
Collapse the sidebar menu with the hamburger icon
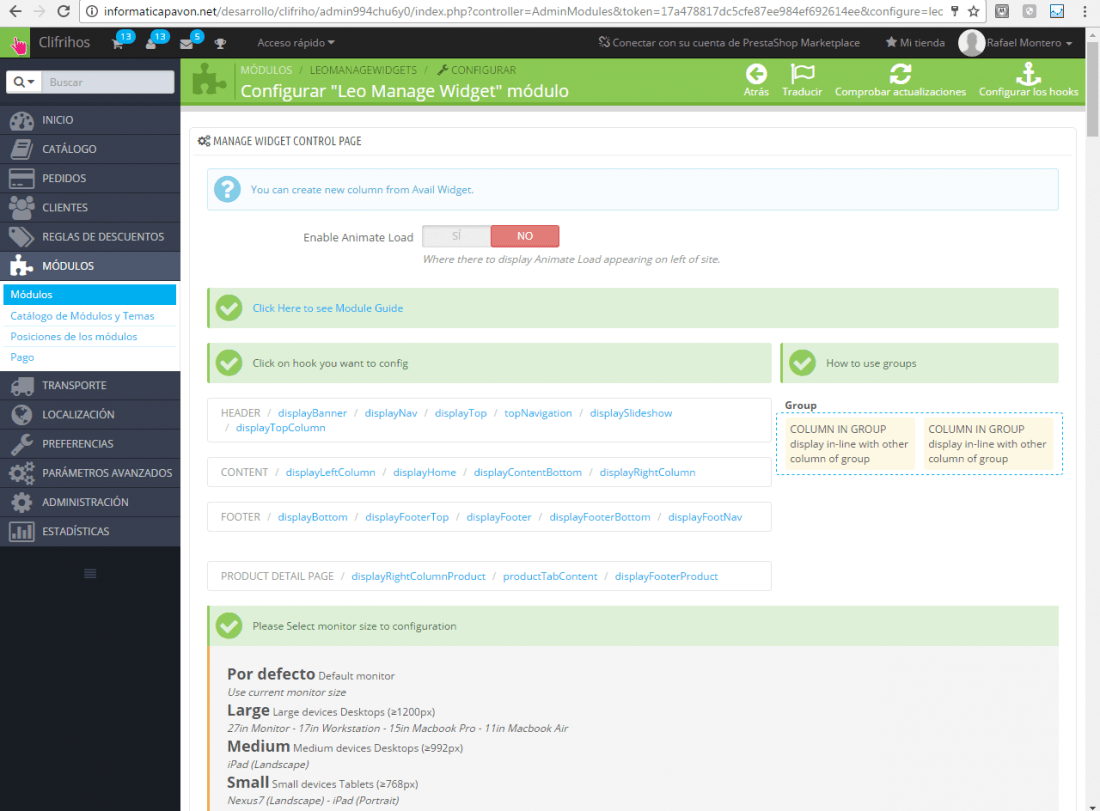(90, 574)
